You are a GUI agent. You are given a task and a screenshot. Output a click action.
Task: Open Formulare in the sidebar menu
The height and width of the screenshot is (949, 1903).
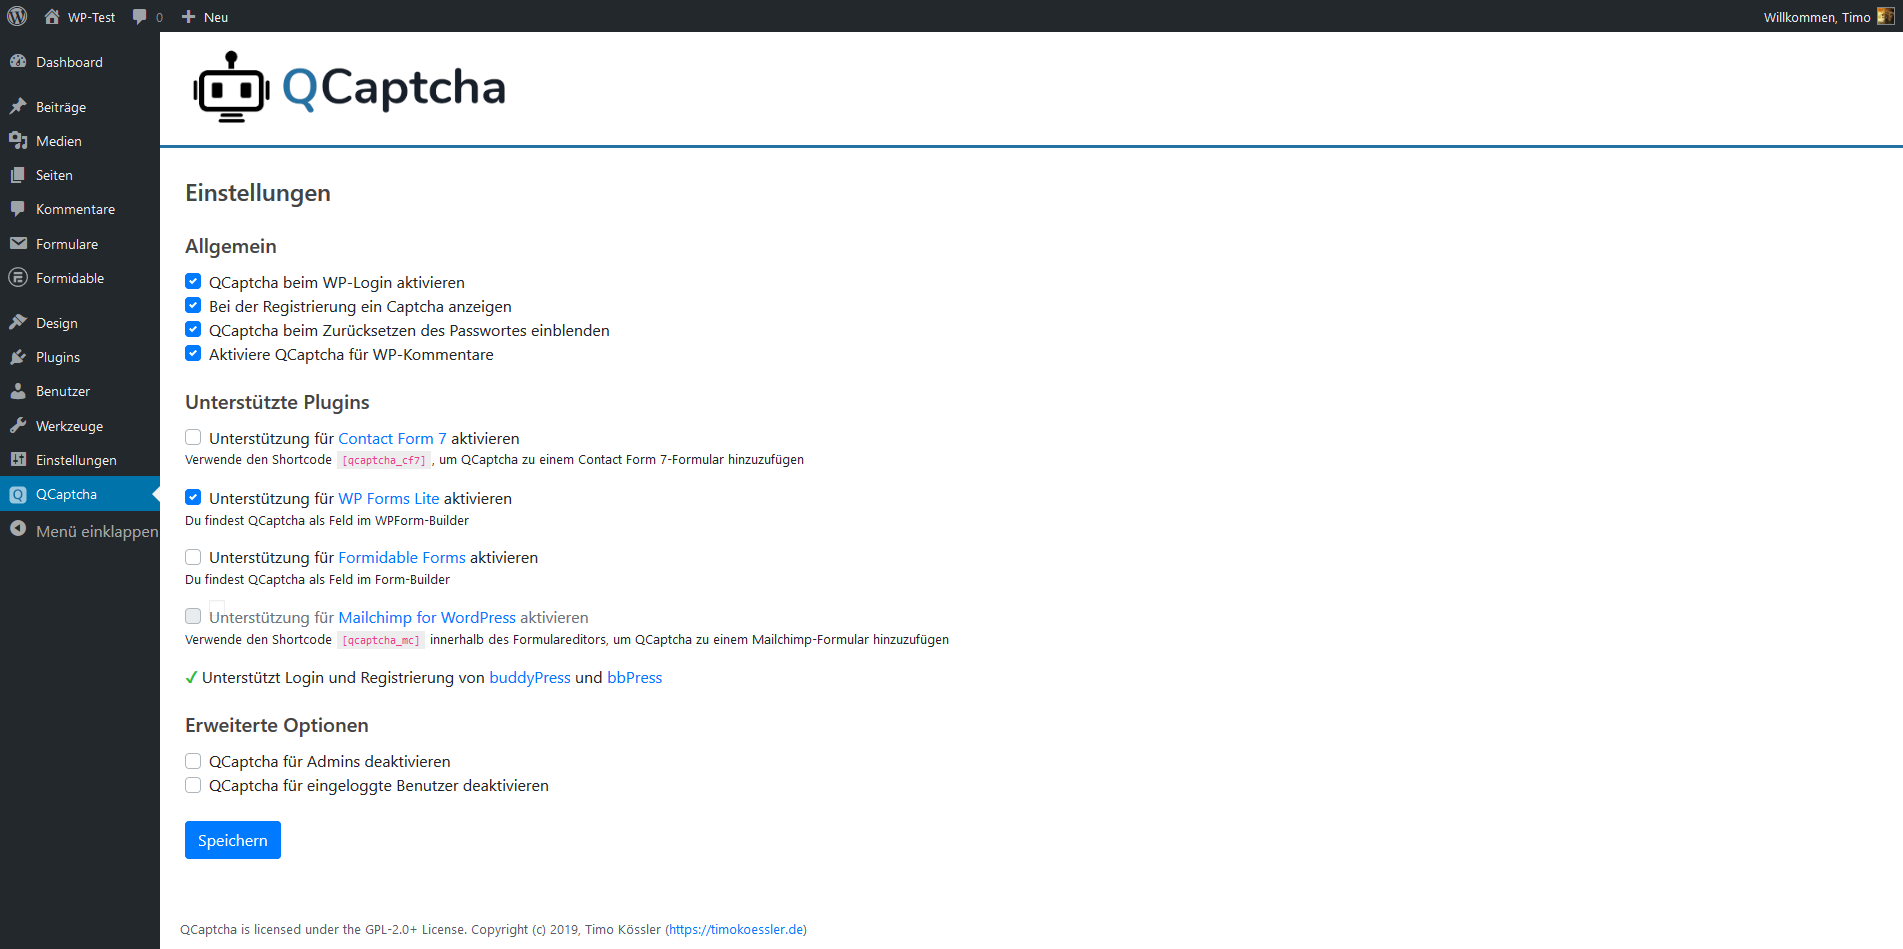tap(80, 244)
